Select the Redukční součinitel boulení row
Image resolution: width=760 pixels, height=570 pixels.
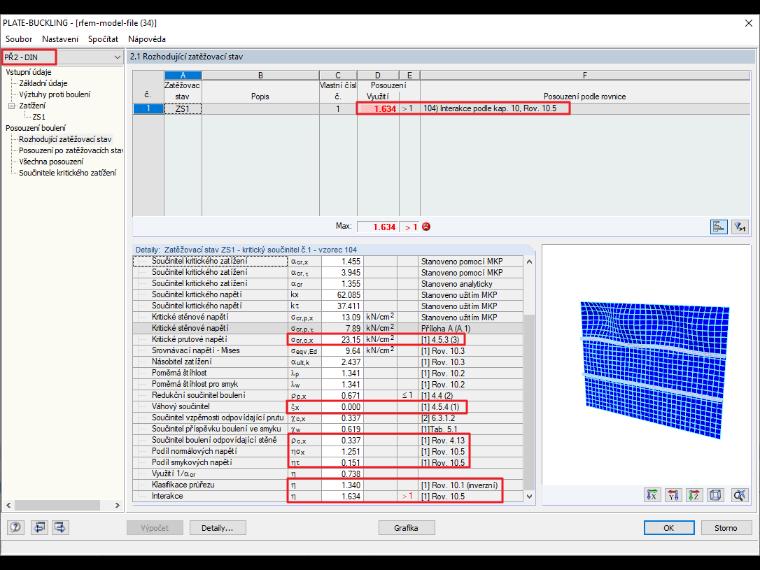[328, 396]
